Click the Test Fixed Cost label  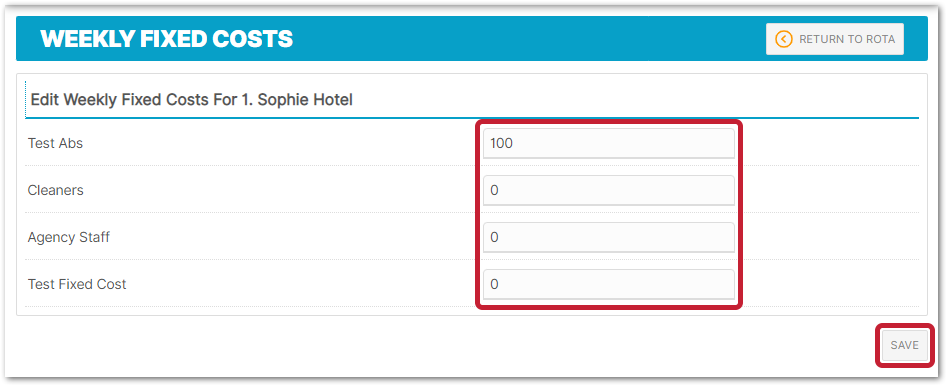[x=77, y=284]
